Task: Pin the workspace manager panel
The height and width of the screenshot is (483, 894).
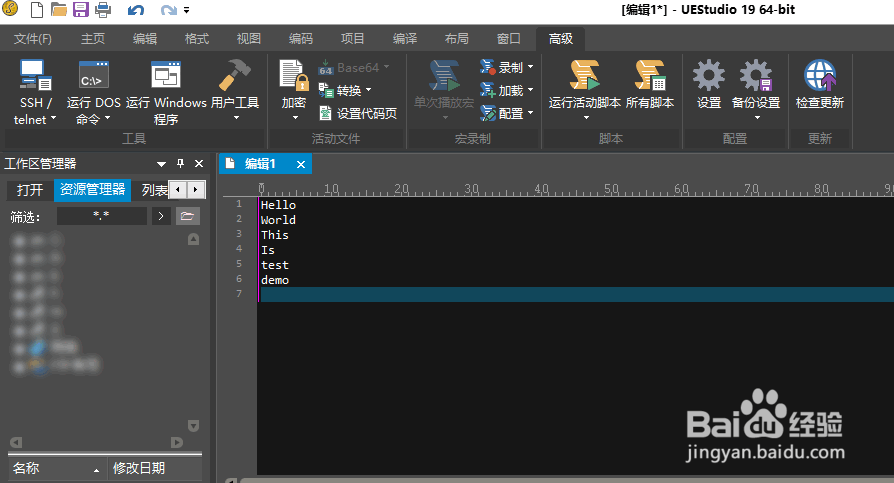Action: click(x=181, y=164)
